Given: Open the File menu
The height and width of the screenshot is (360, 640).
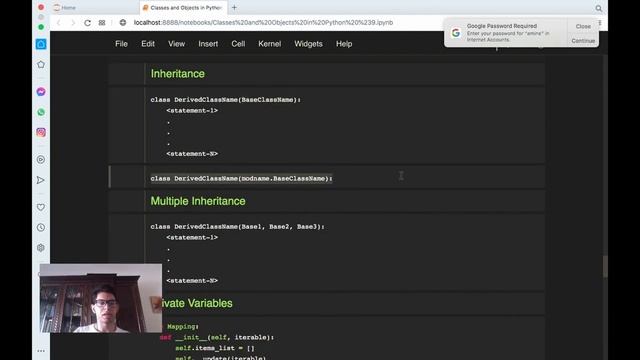Looking at the screenshot, I should click(x=121, y=44).
